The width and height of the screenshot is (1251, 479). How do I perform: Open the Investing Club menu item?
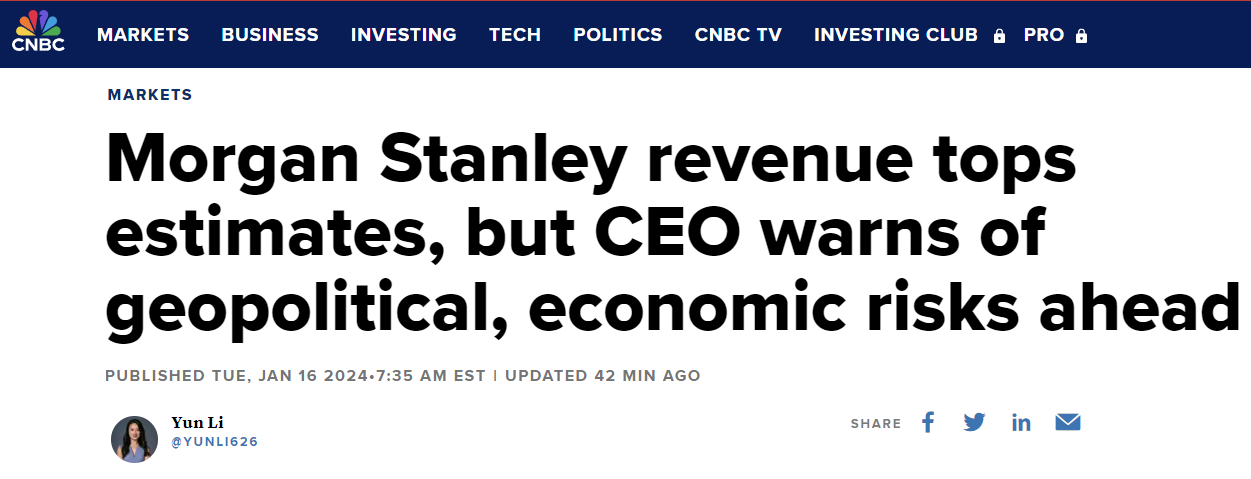point(895,34)
